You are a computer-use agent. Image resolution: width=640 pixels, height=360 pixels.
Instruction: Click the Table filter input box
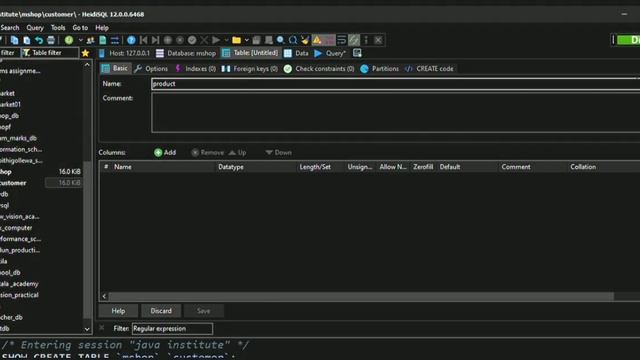pos(50,53)
